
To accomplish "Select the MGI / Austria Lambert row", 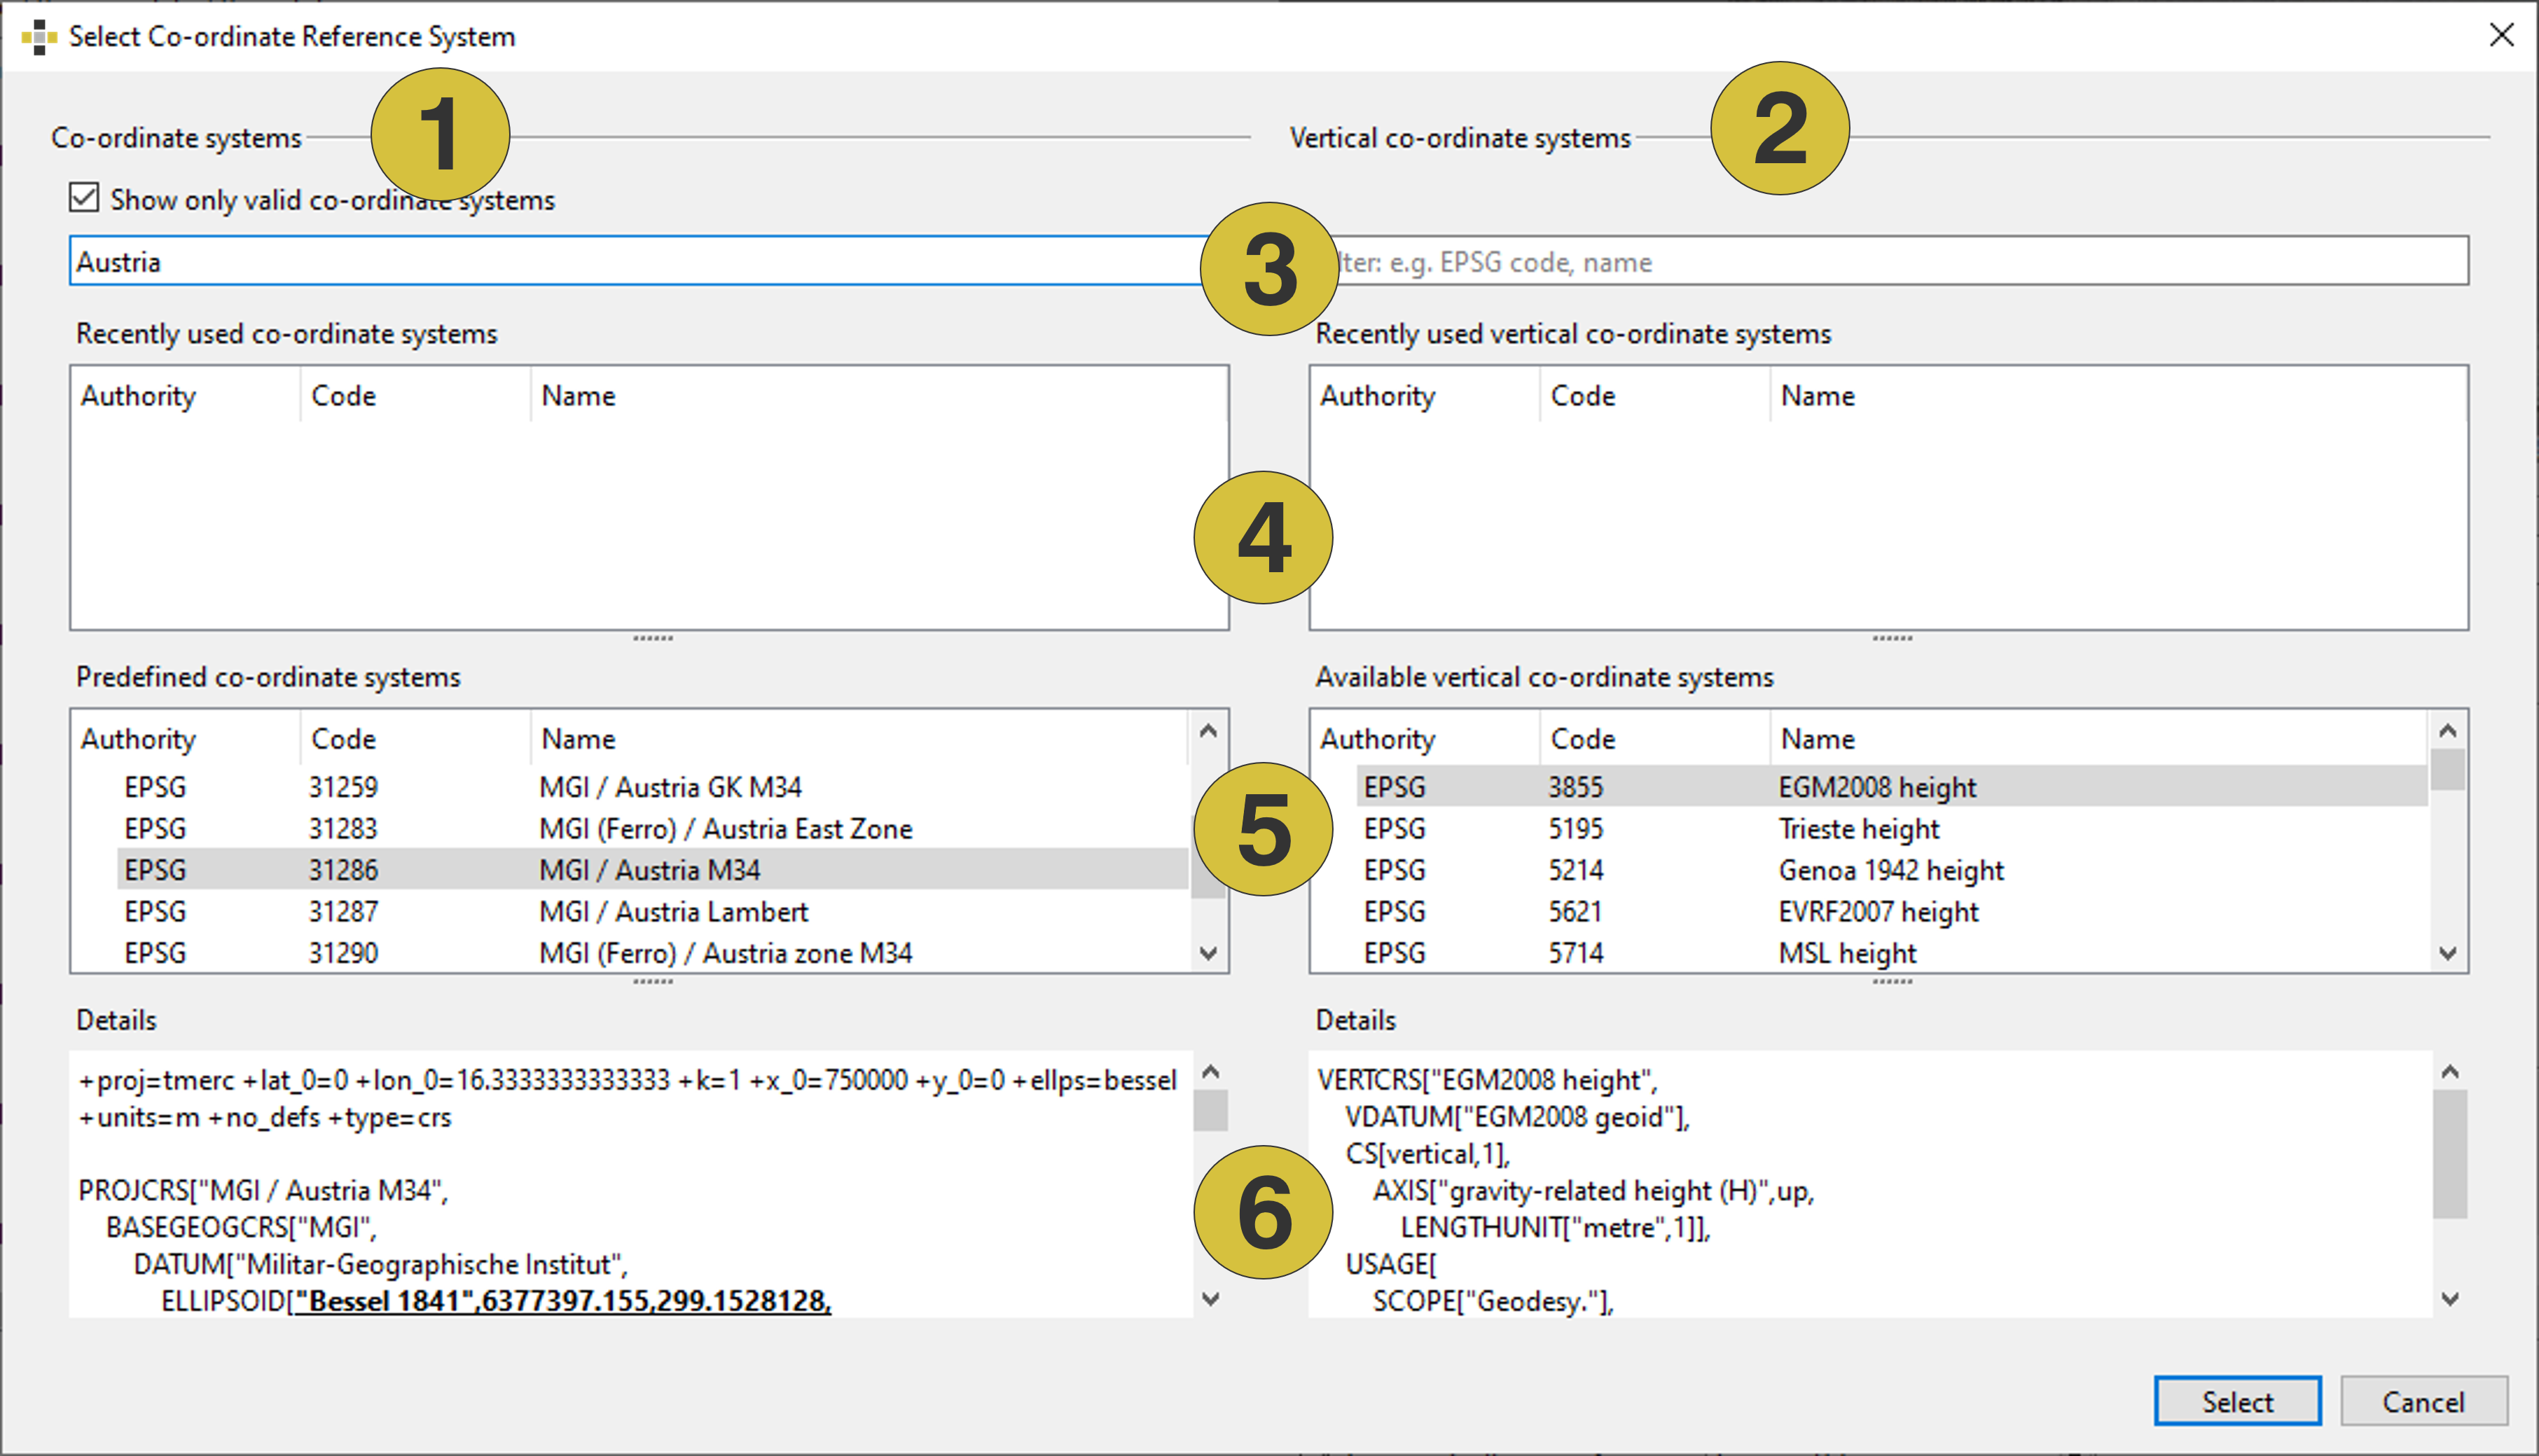I will [x=652, y=912].
